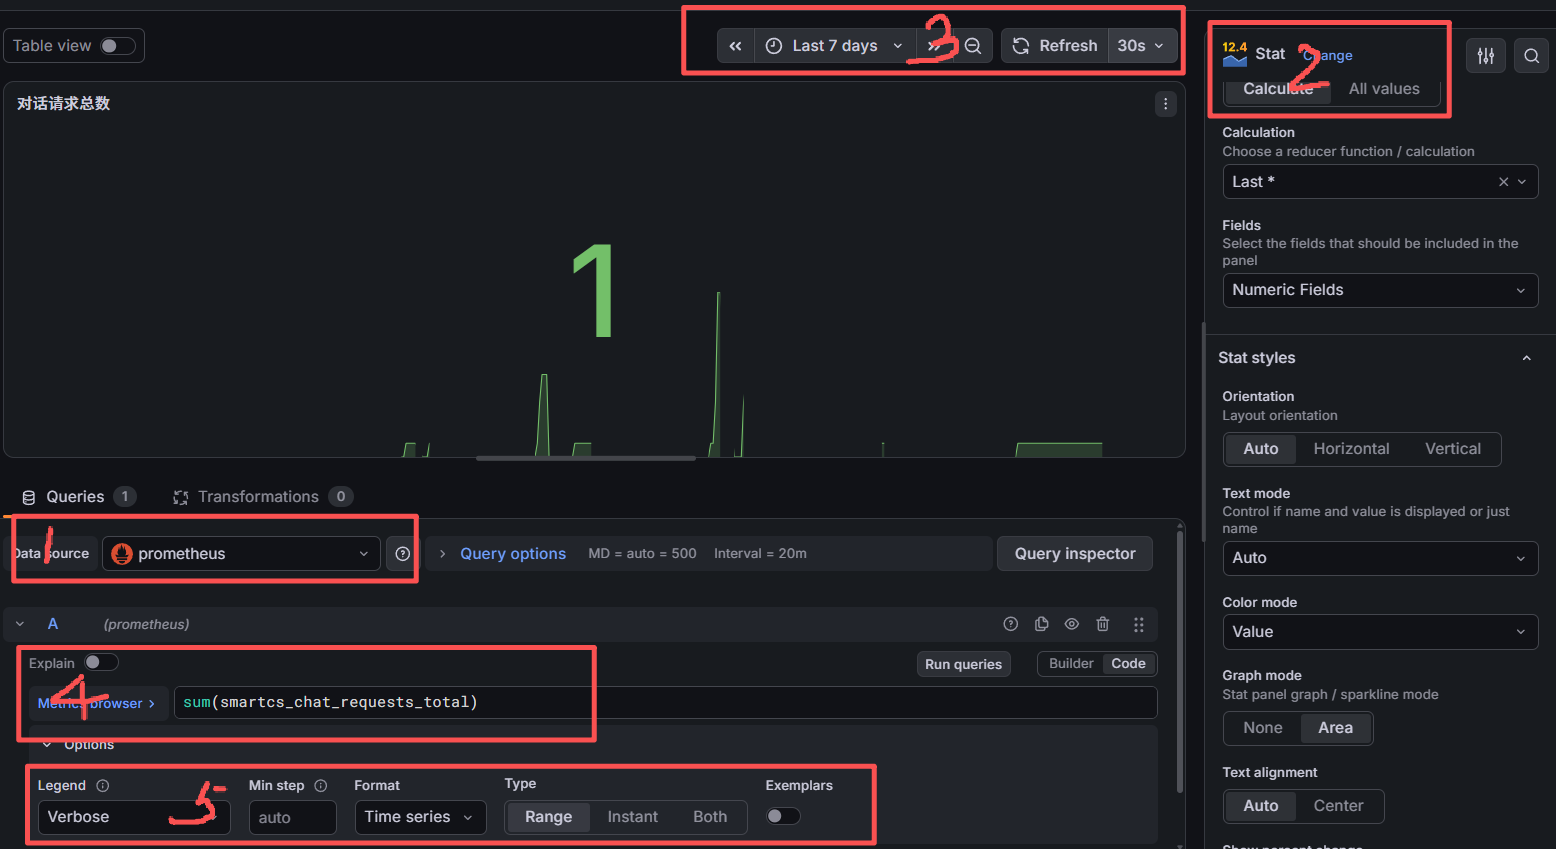Set Text alignment to Auto
This screenshot has height=849, width=1556.
pyautogui.click(x=1260, y=806)
